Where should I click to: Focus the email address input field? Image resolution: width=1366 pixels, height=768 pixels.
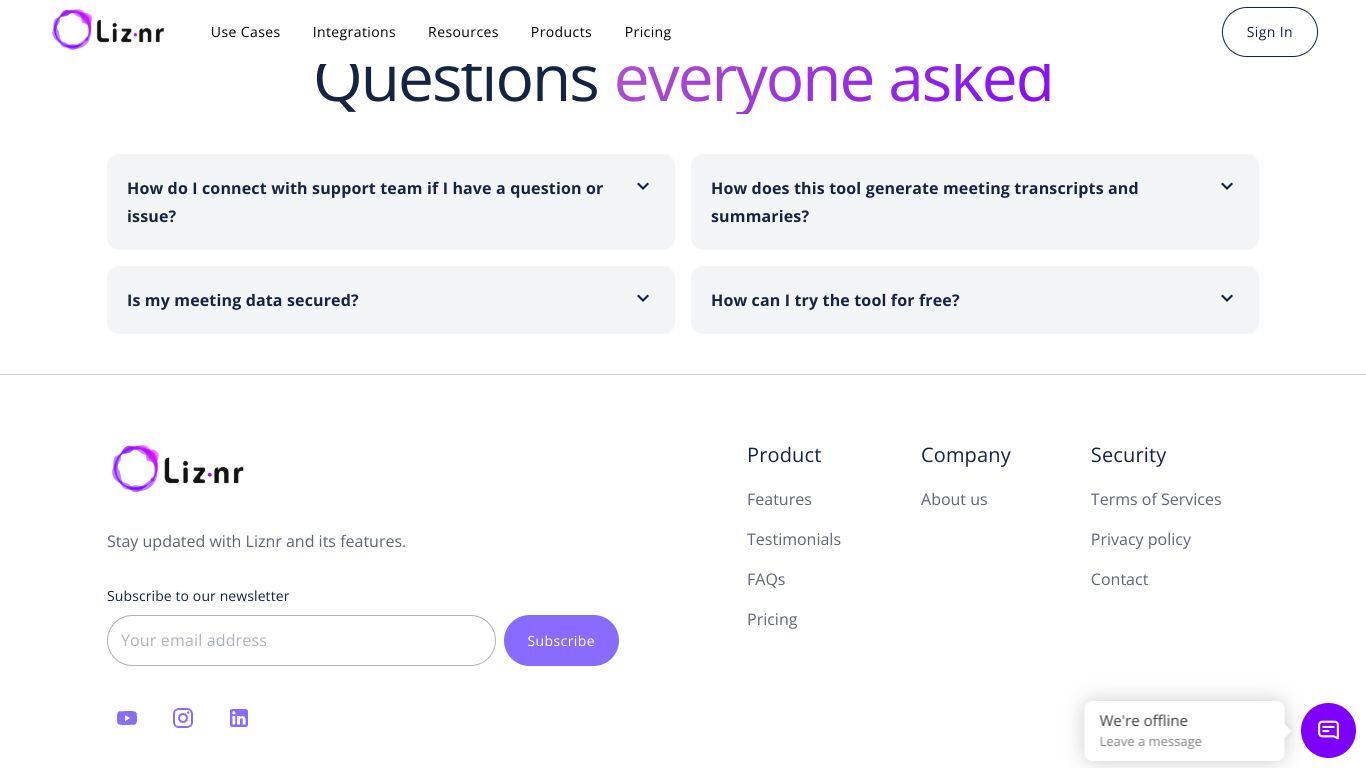[301, 640]
